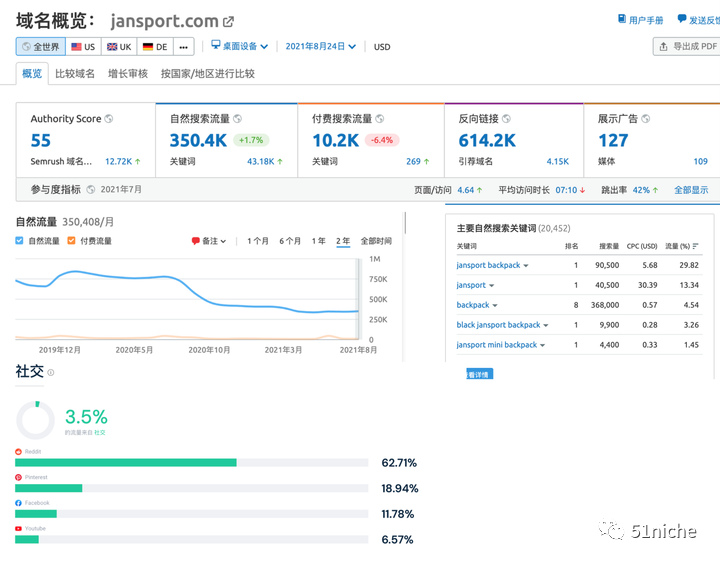The height and width of the screenshot is (561, 720).
Task: Switch to the 增长审核 tab
Action: point(128,73)
